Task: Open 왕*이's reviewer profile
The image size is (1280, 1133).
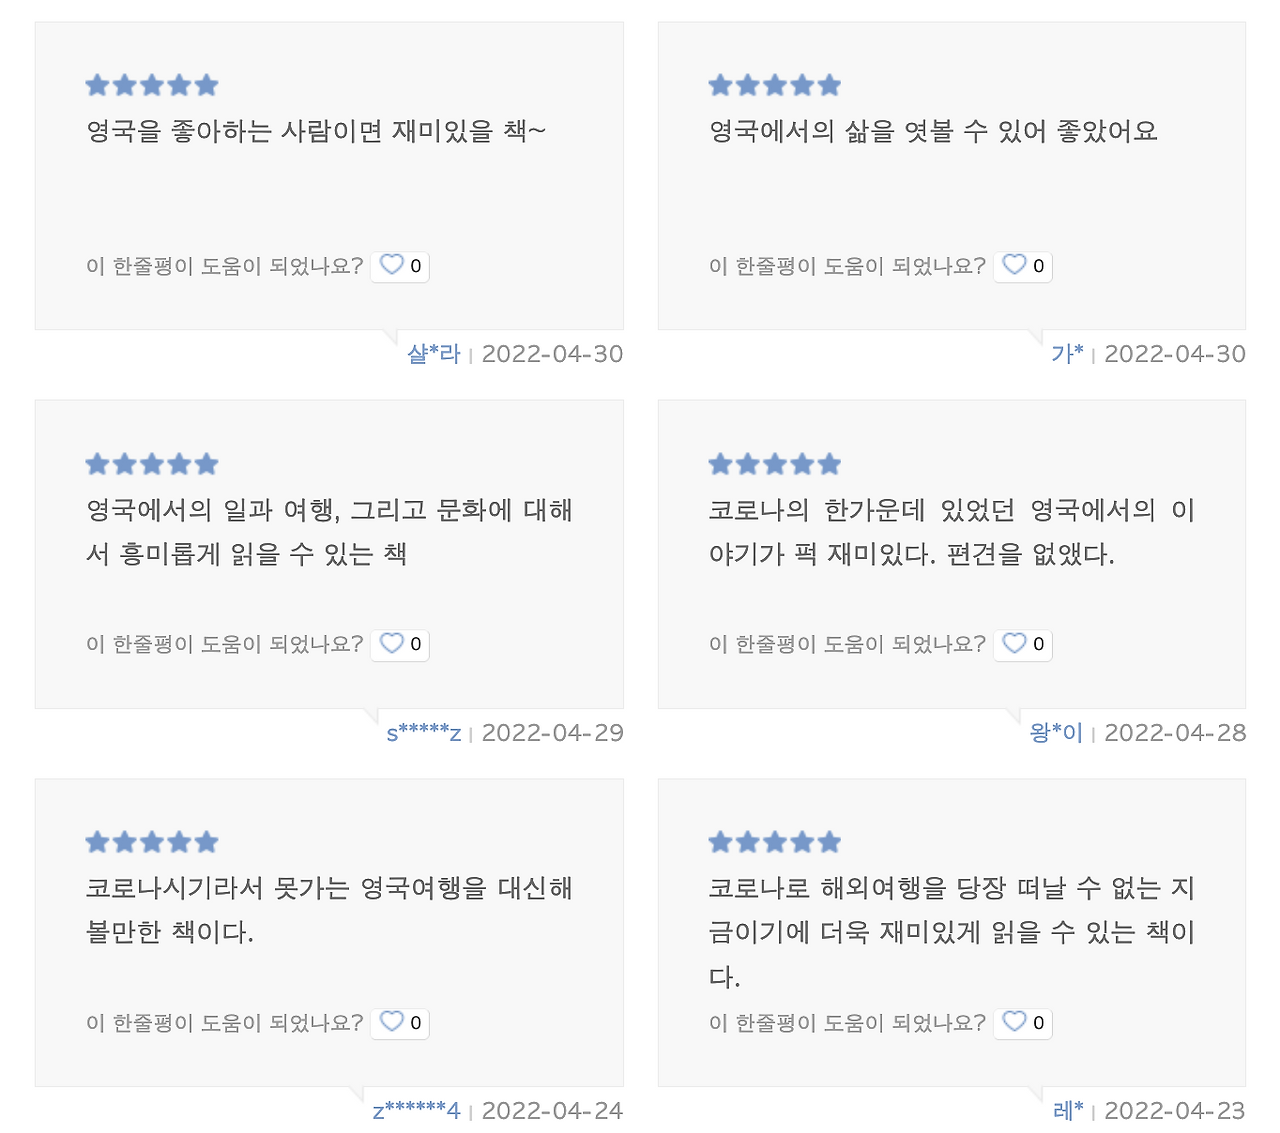Action: (1059, 732)
